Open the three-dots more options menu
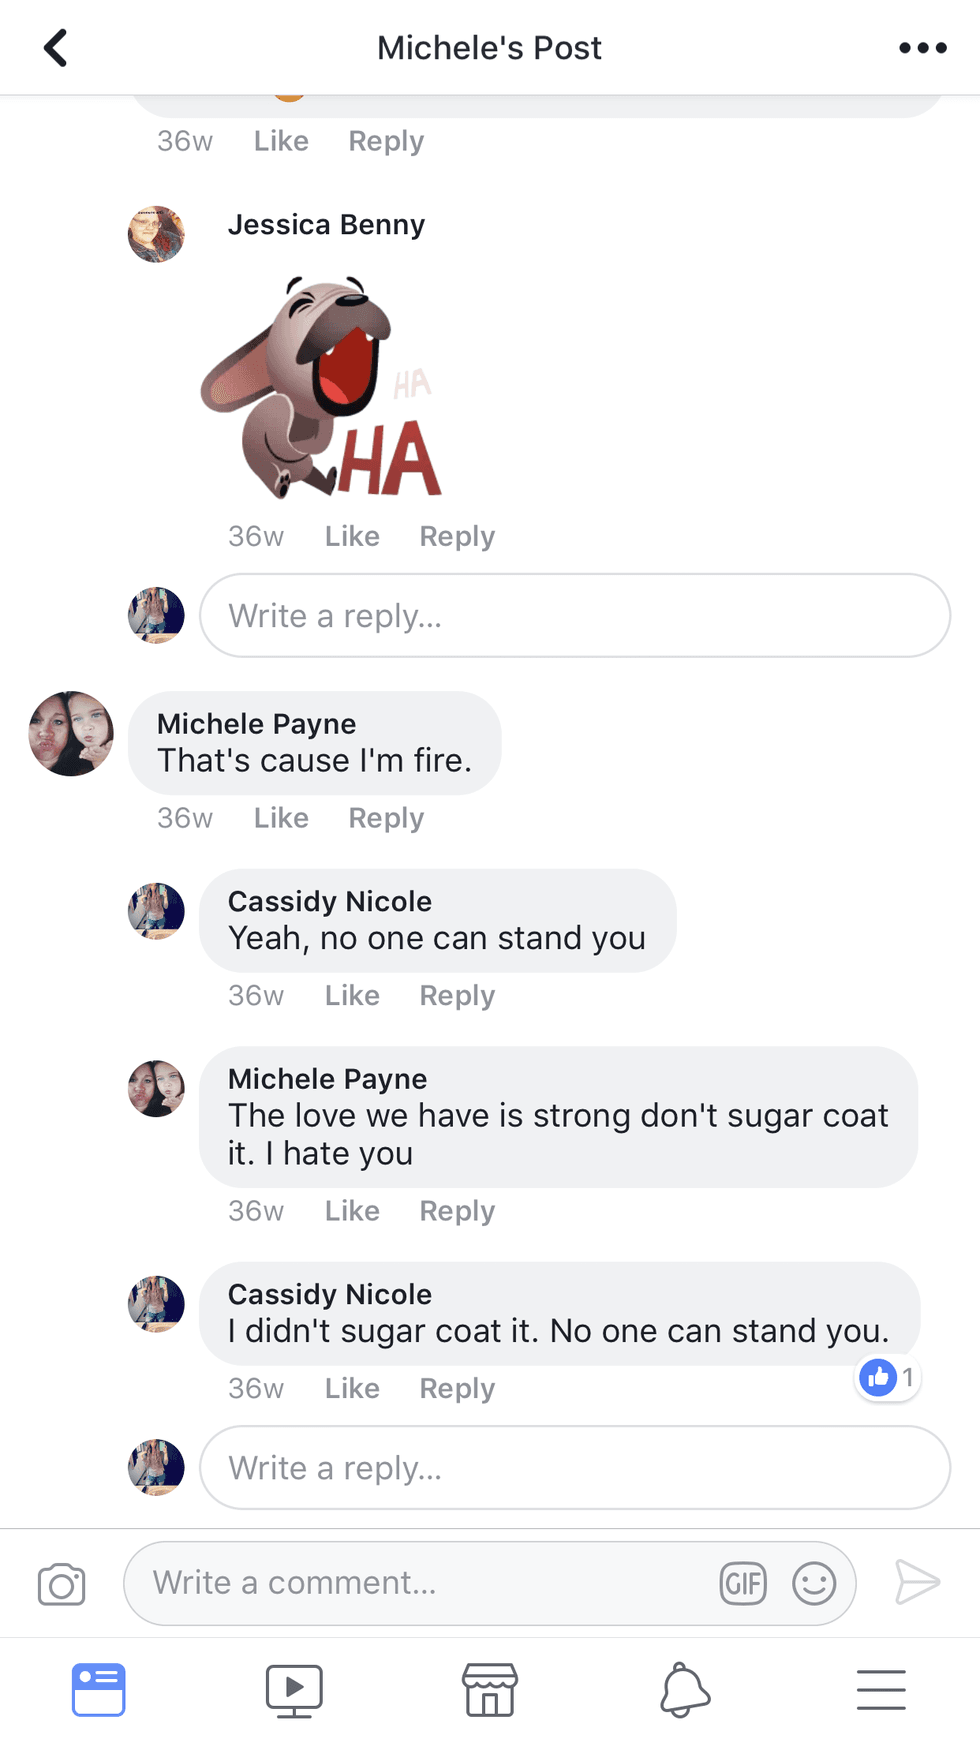 922,48
